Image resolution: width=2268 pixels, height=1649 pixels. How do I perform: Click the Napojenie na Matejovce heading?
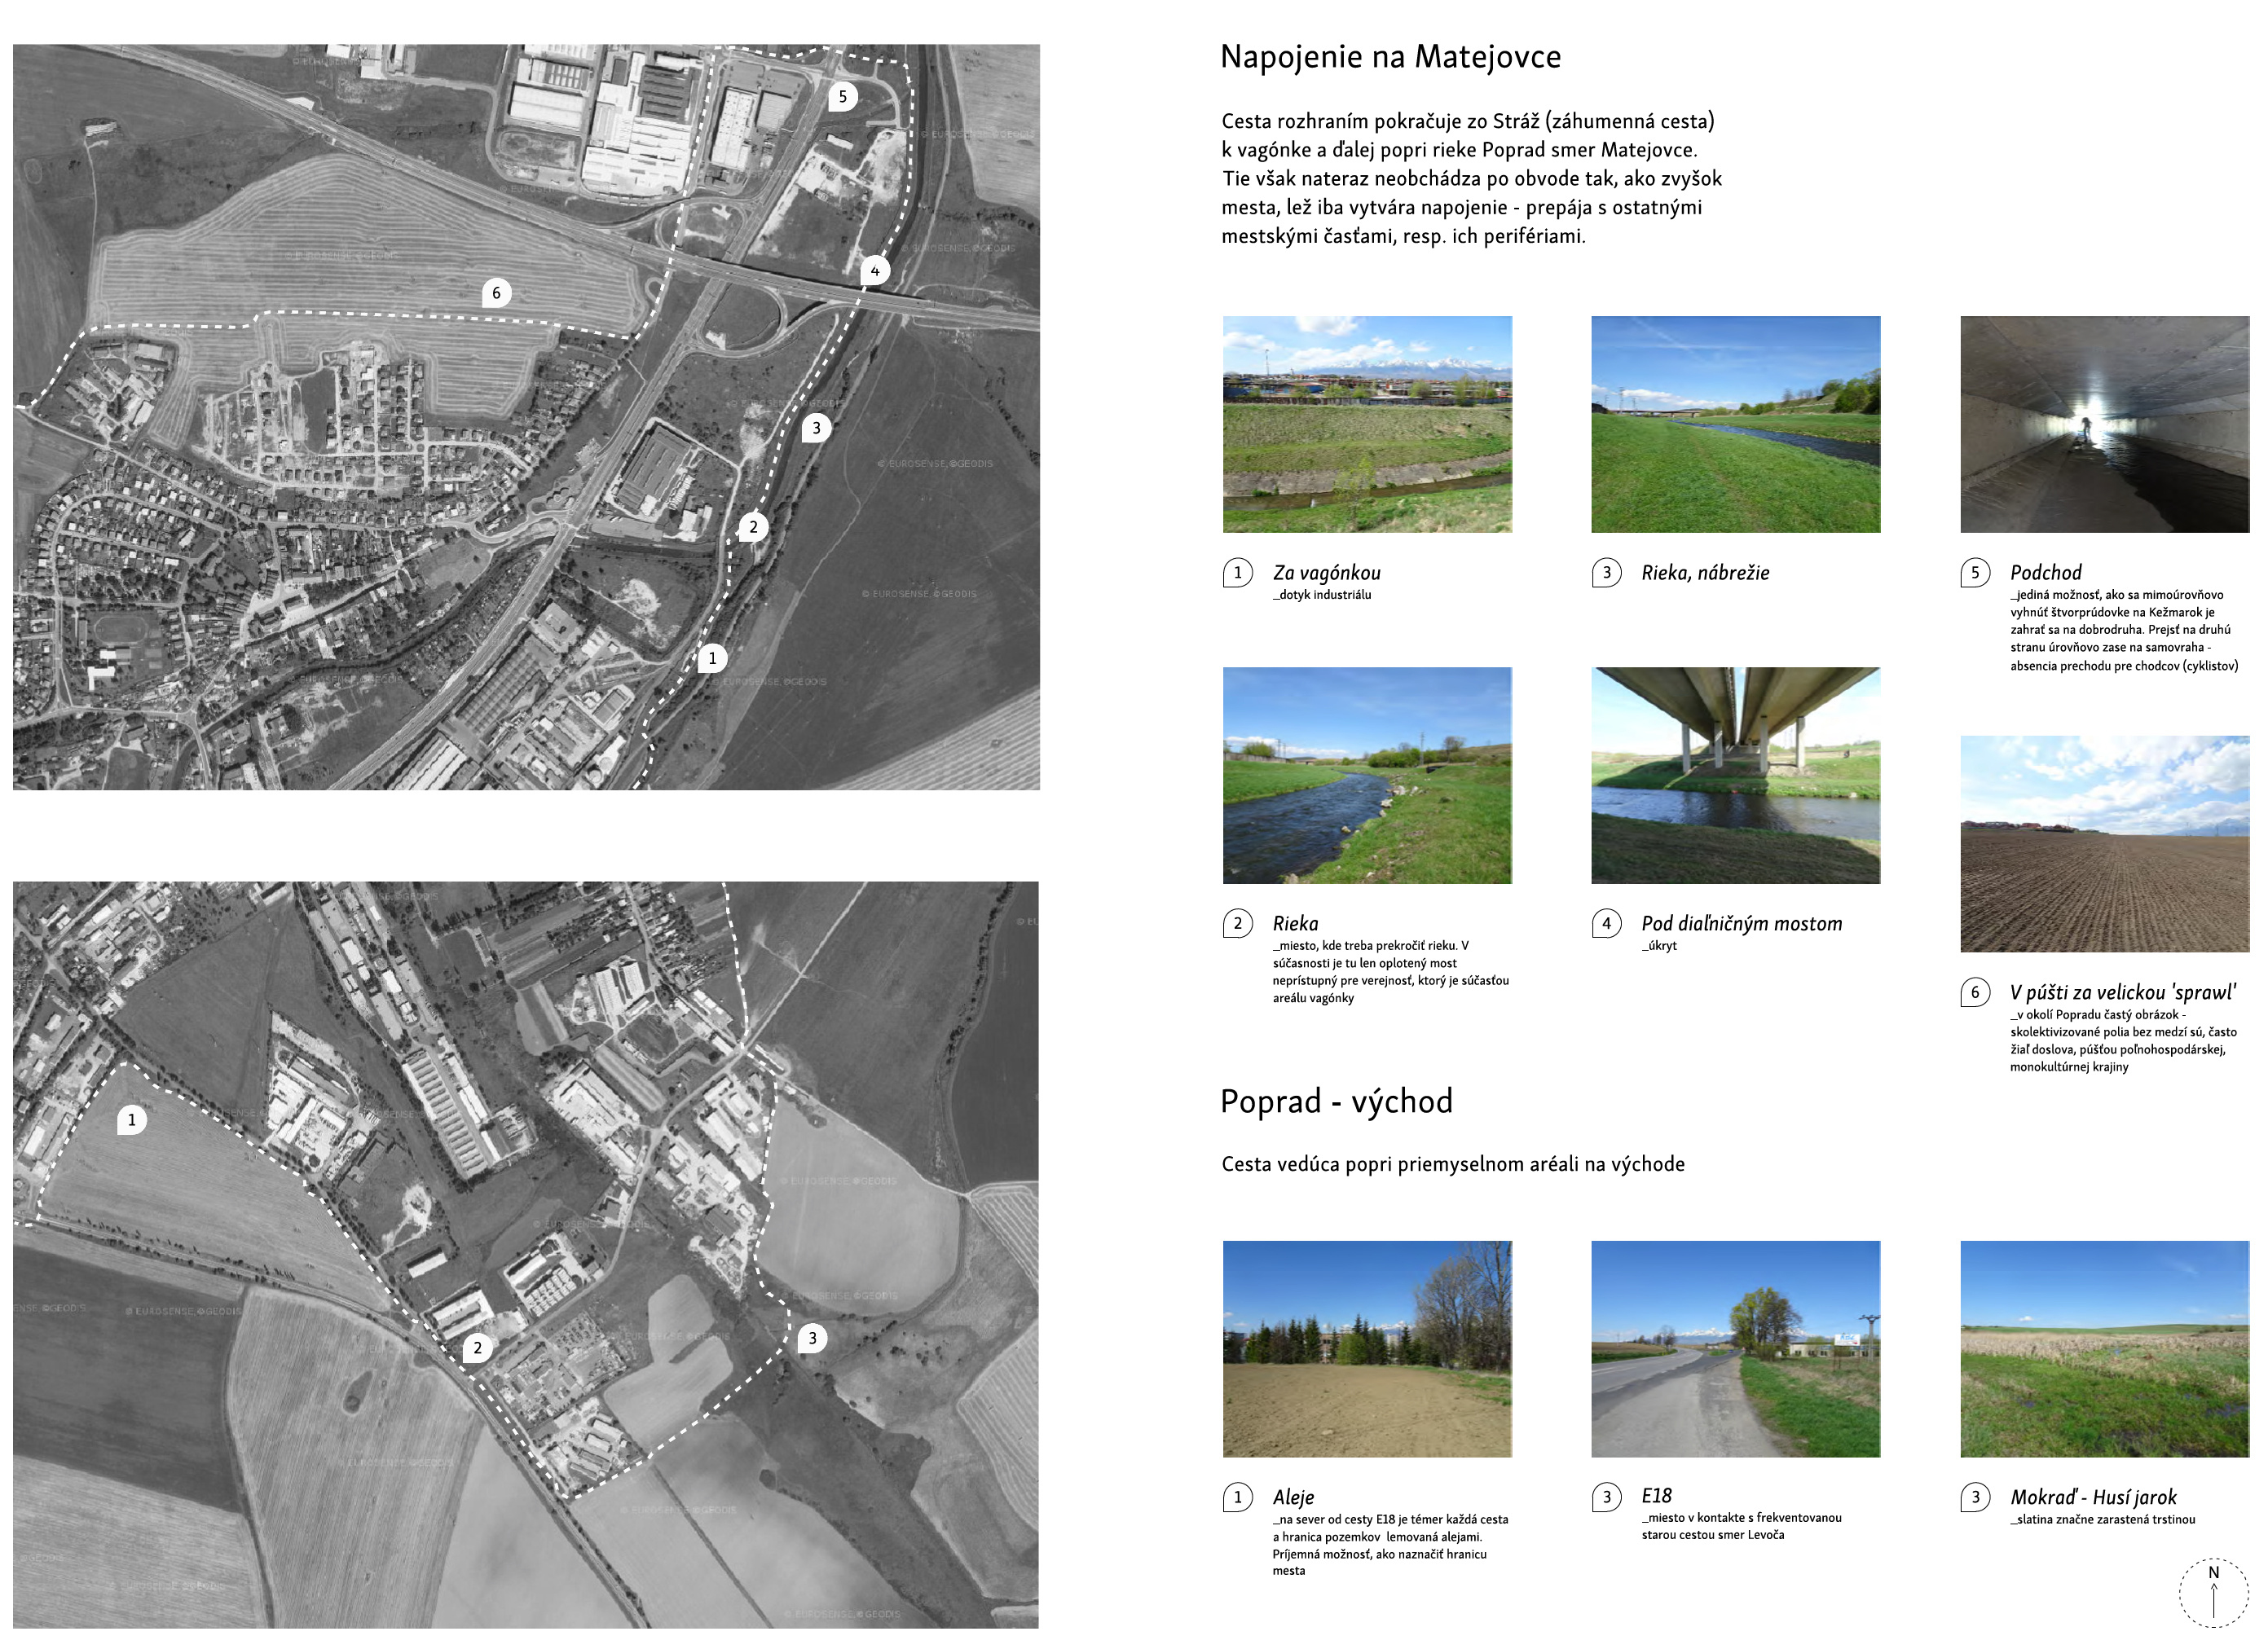(1390, 57)
